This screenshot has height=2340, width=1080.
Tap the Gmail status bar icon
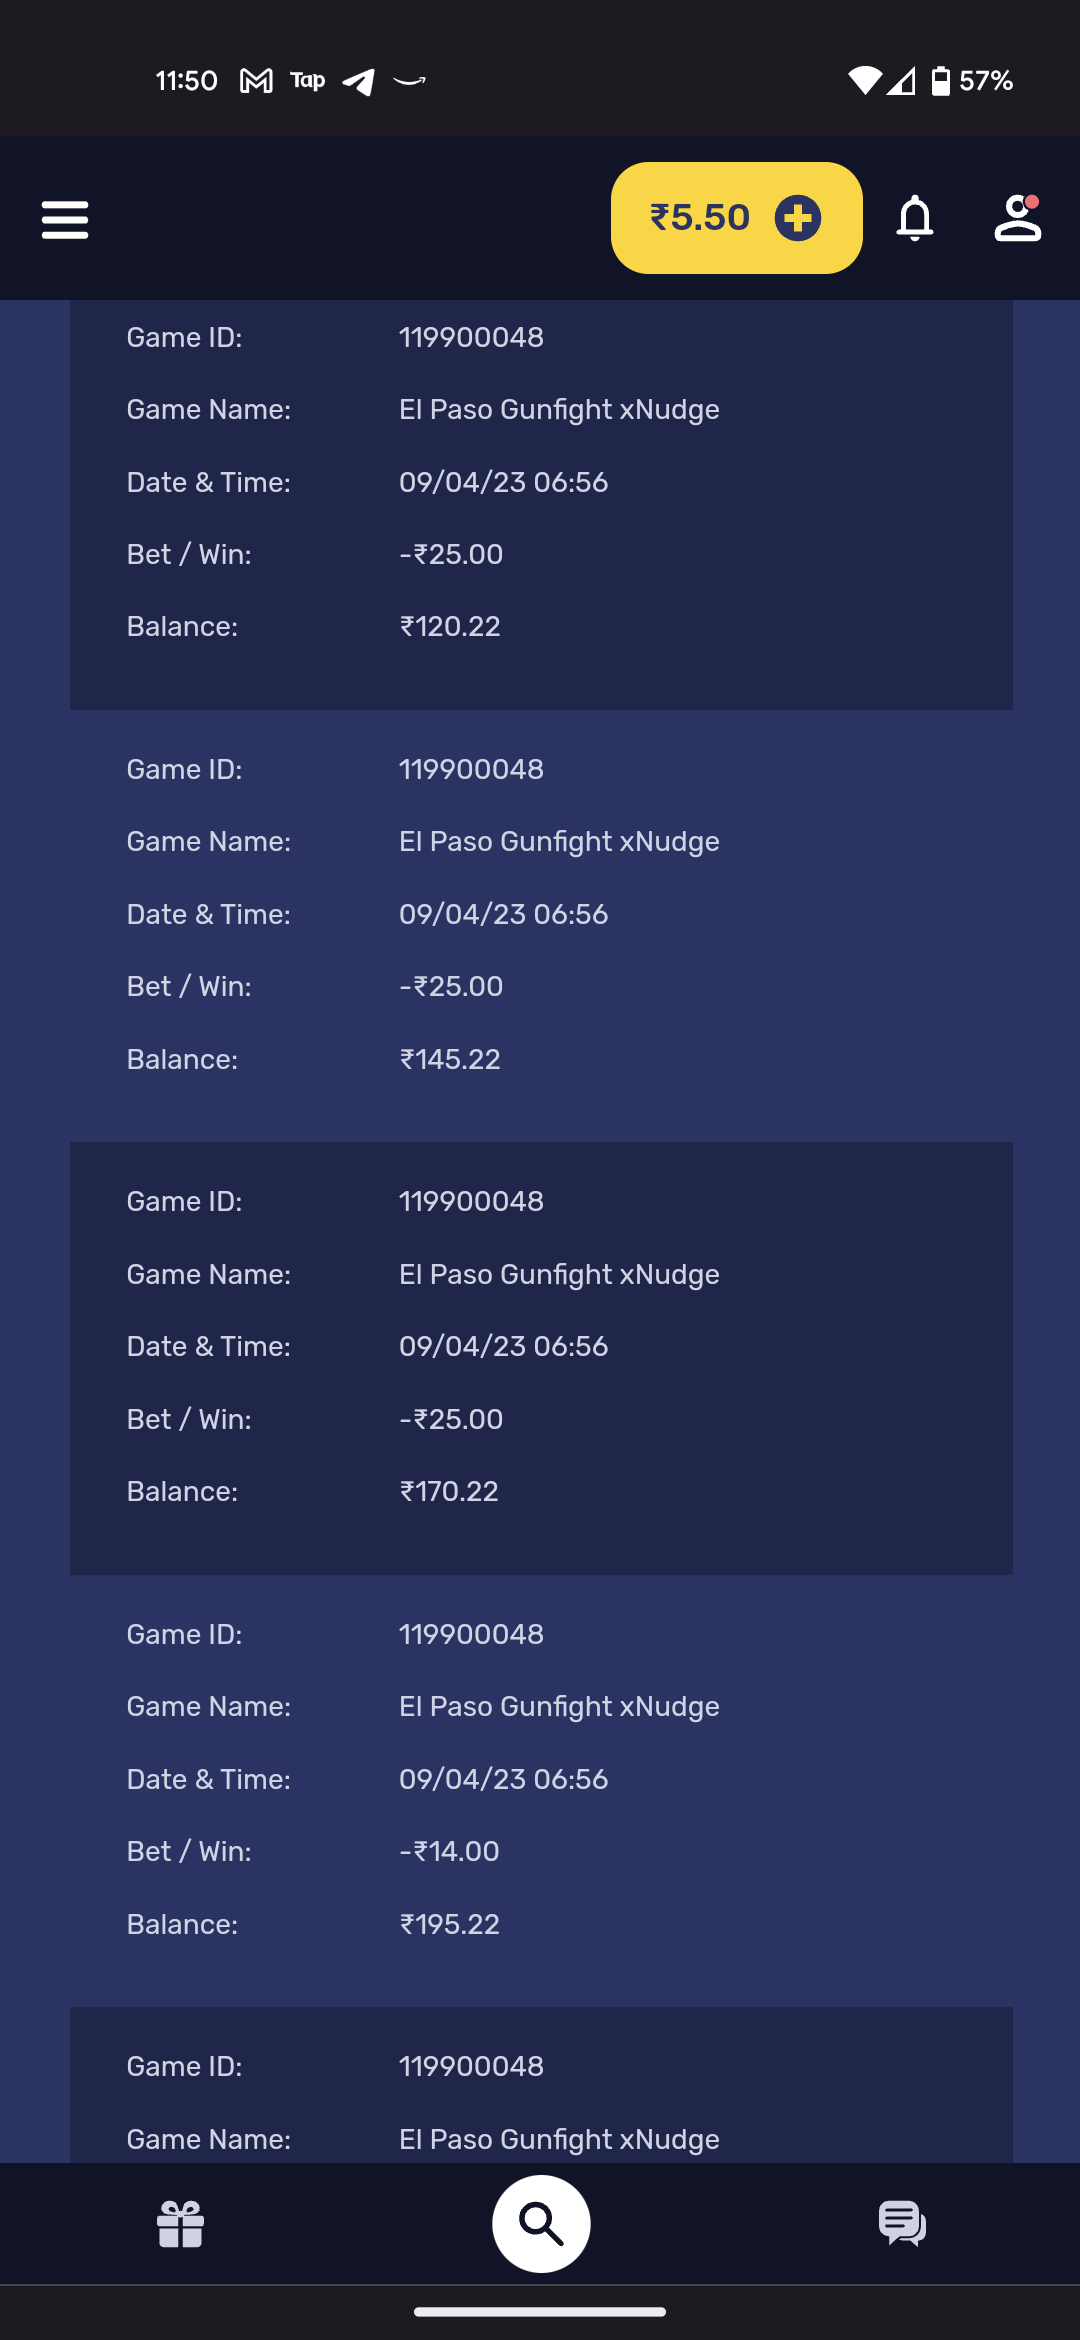(256, 81)
